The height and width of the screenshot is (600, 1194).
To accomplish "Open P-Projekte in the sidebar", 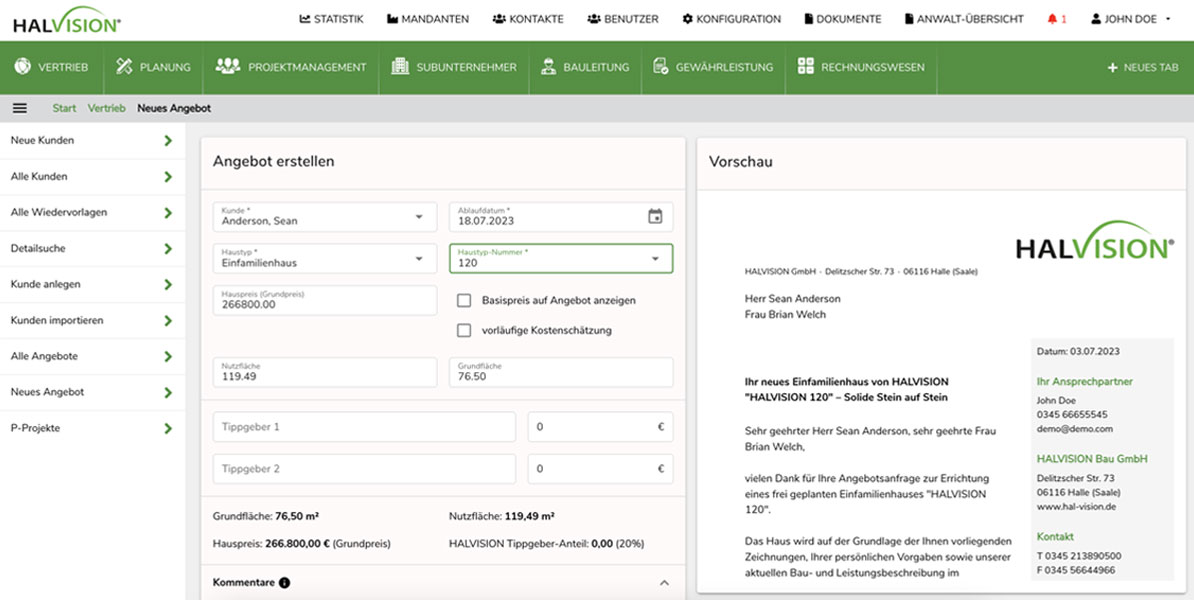I will (x=92, y=428).
